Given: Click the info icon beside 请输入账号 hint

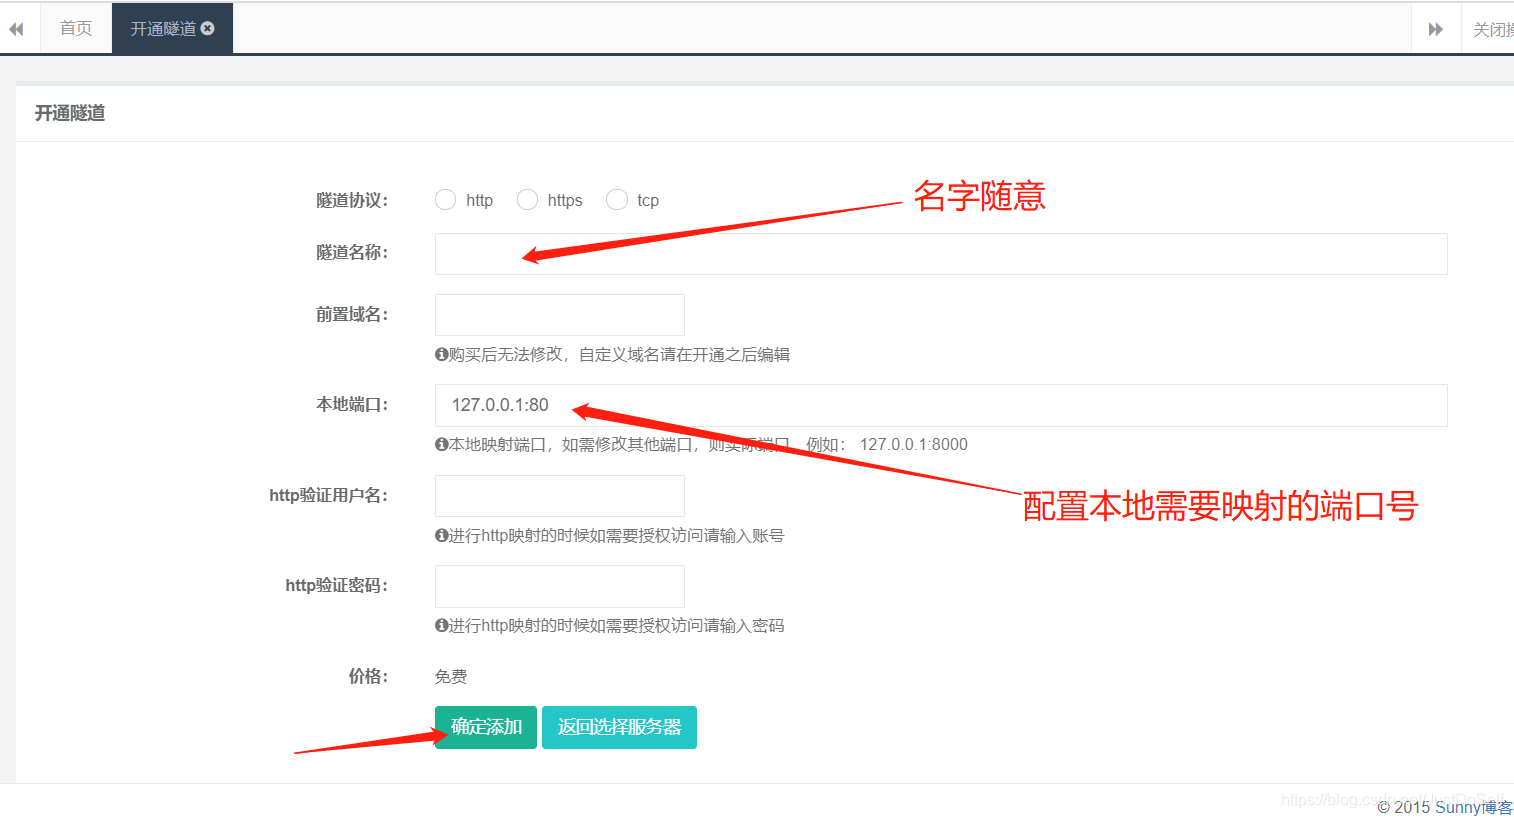Looking at the screenshot, I should (441, 535).
